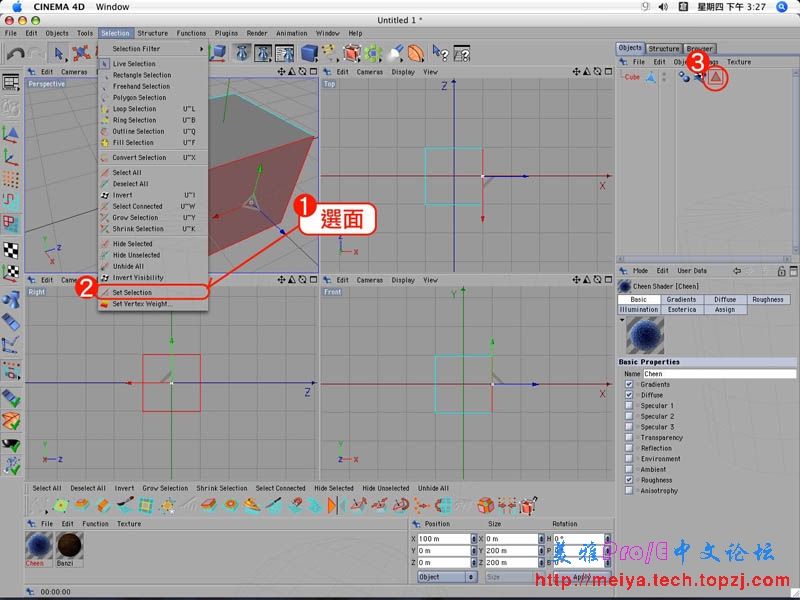Open Spotlight search in the macOS menu bar

tap(782, 7)
